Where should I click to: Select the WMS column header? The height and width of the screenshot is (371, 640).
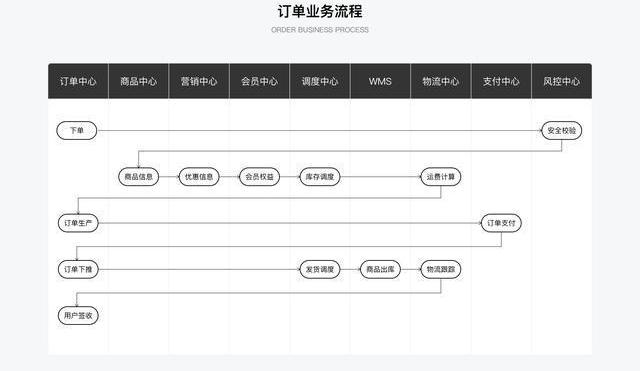[380, 81]
